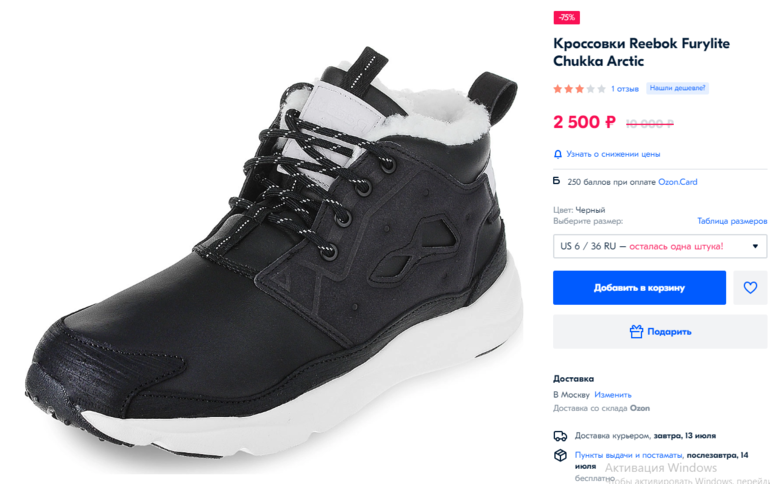Click the 'Ozon.Card' payment link

[x=677, y=182]
